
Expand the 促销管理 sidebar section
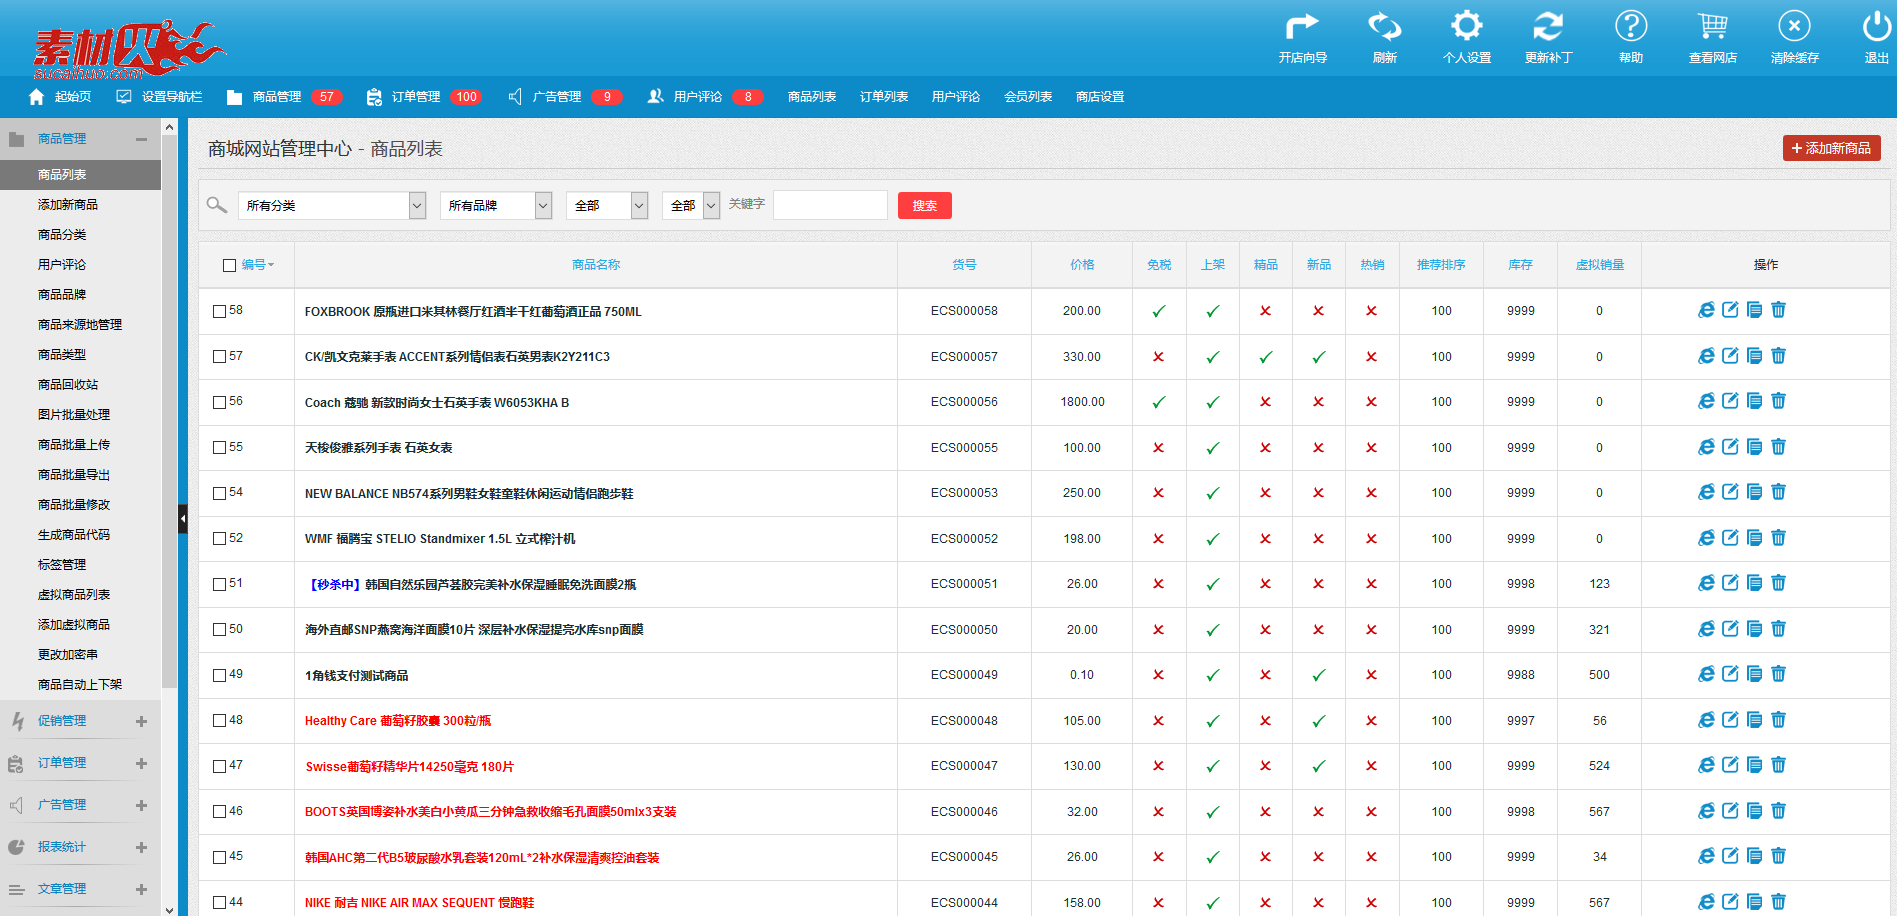pyautogui.click(x=141, y=721)
